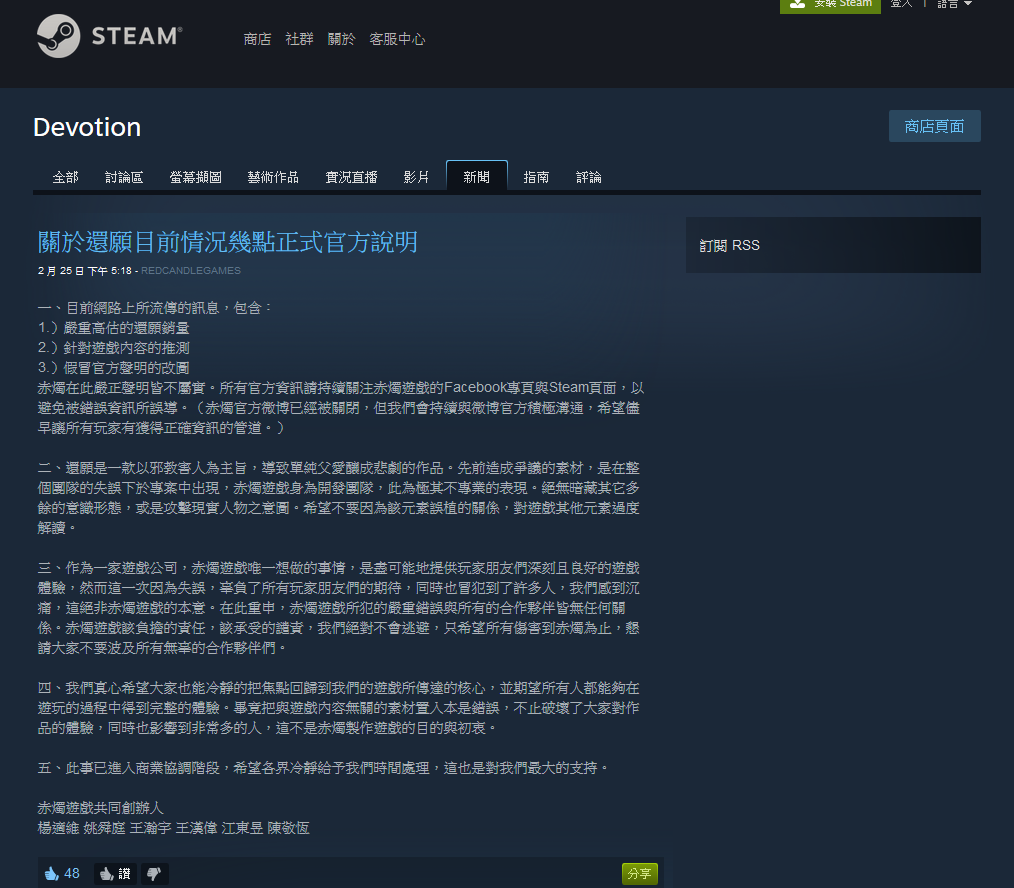Click the thumbs-down rate button
The height and width of the screenshot is (888, 1014).
click(x=154, y=874)
